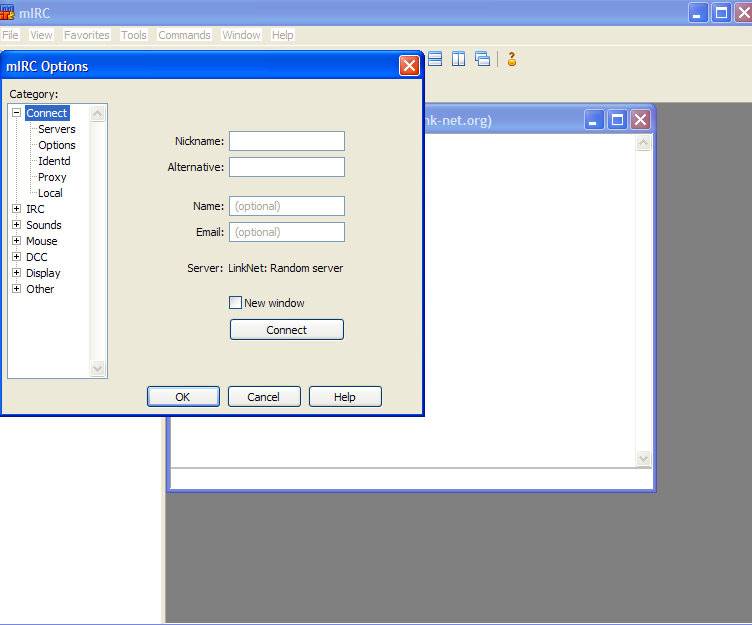This screenshot has height=625, width=752.
Task: Focus the Email optional field
Action: click(x=287, y=232)
